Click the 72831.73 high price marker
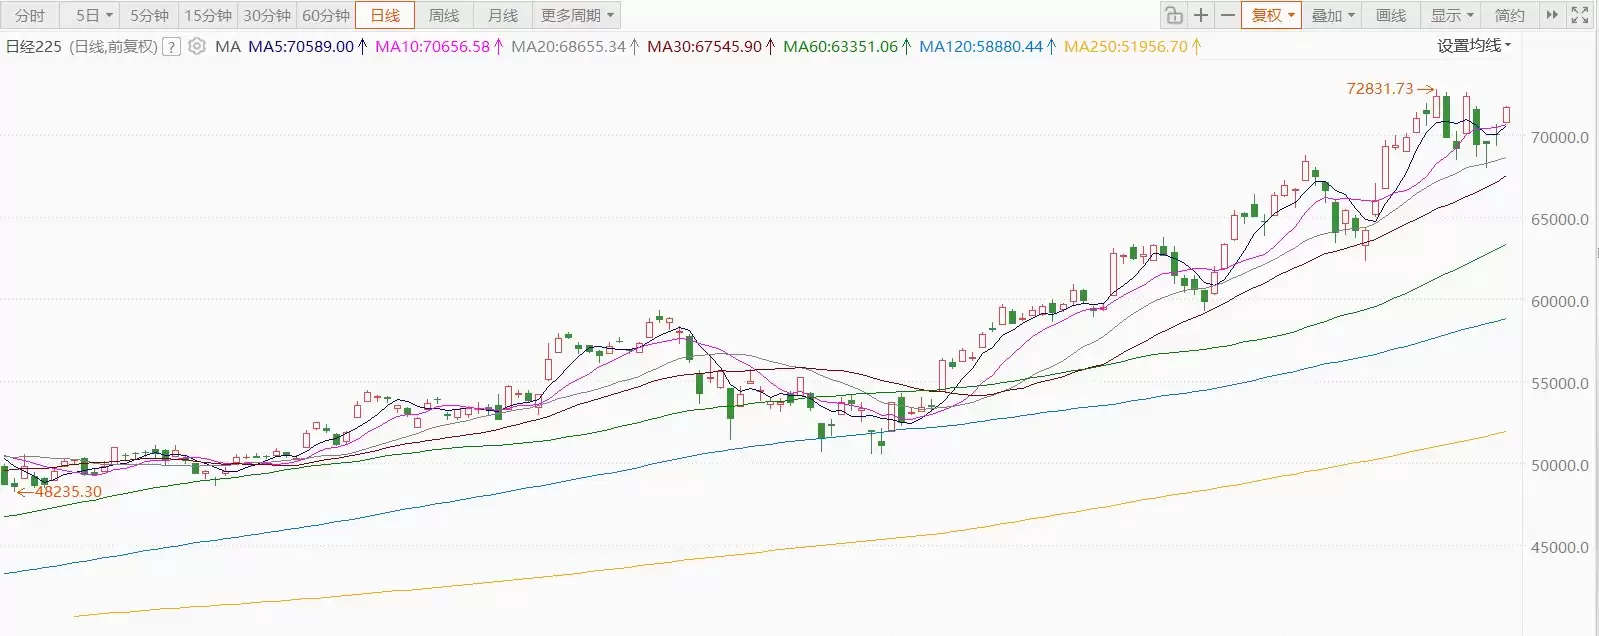The width and height of the screenshot is (1599, 636). coord(1380,88)
